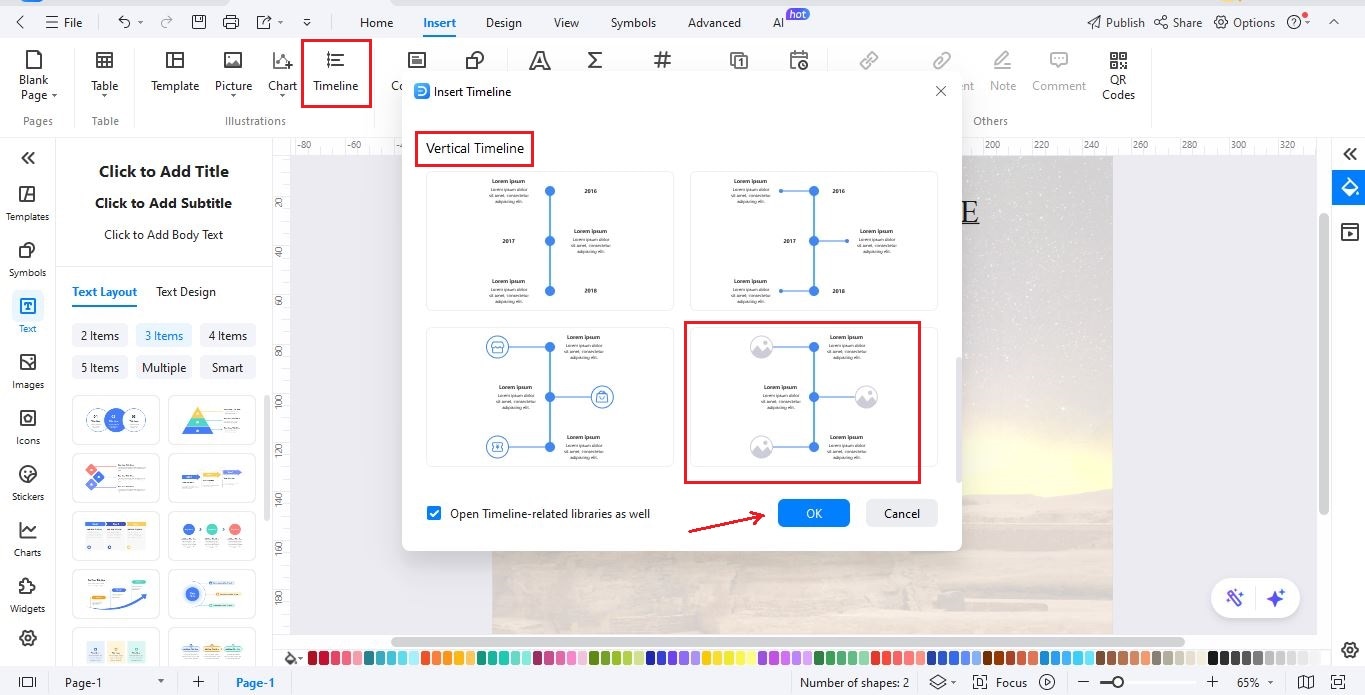Viewport: 1365px width, 695px height.
Task: Open the 65% zoom level dropdown
Action: coord(1254,682)
